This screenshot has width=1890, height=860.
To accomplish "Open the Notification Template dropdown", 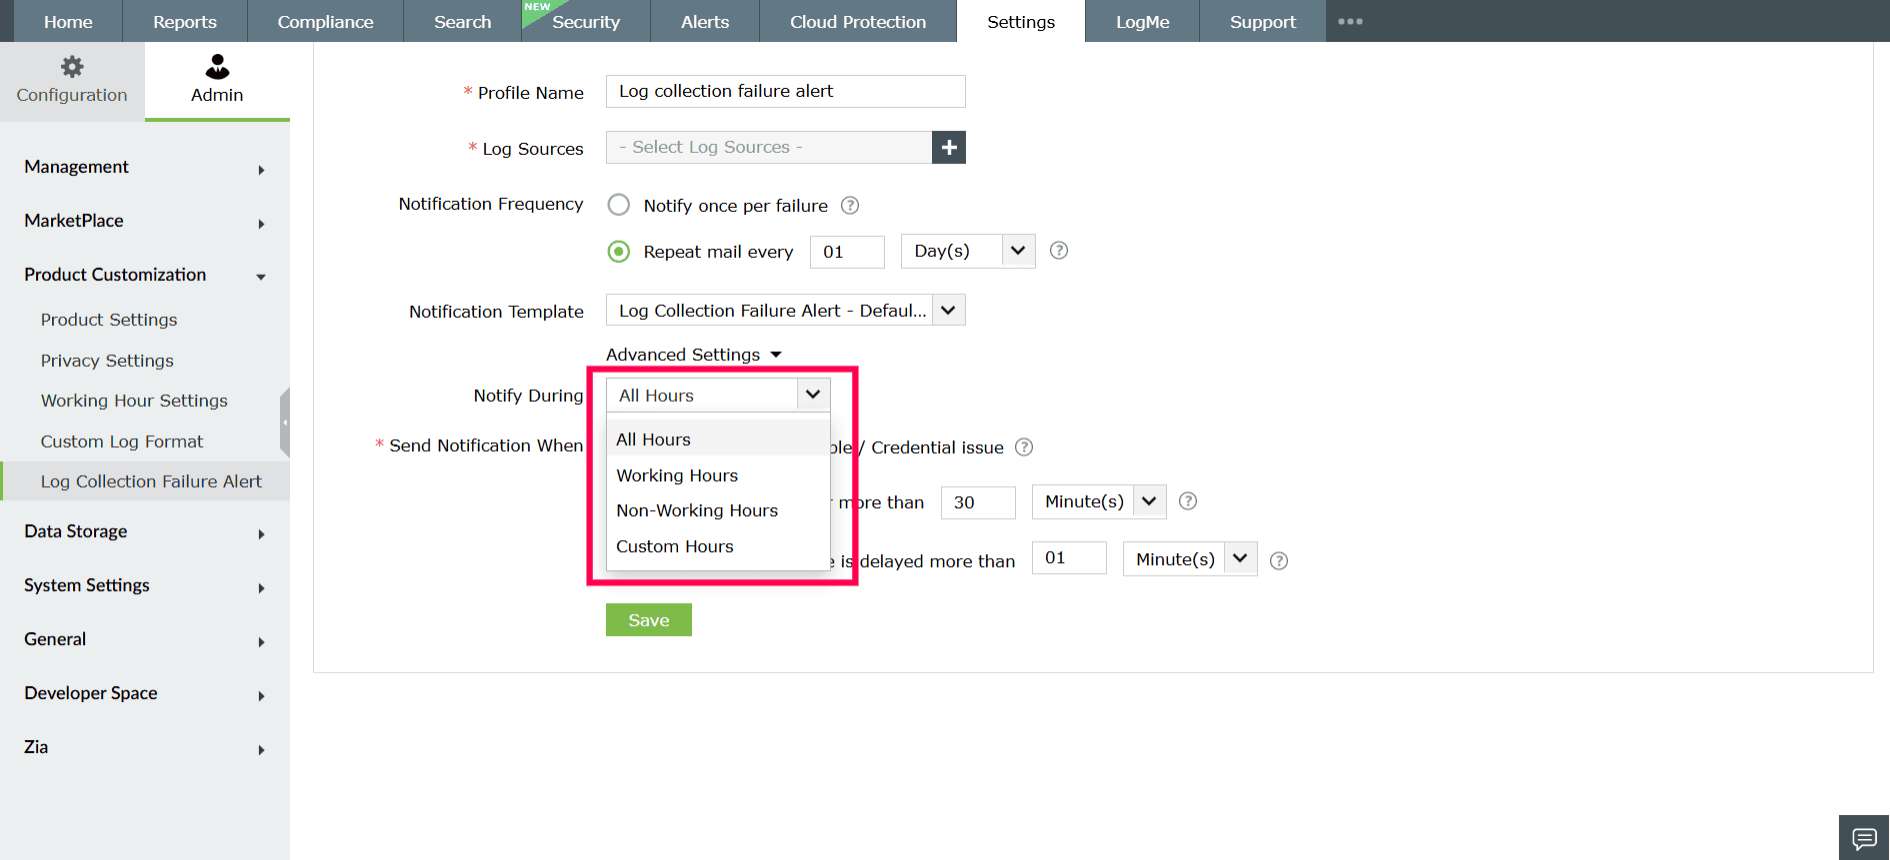I will tap(785, 310).
